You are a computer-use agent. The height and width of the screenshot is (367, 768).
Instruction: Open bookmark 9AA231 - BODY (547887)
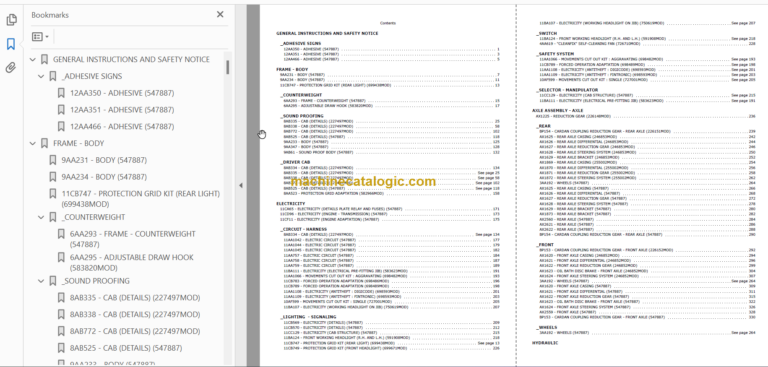[104, 160]
